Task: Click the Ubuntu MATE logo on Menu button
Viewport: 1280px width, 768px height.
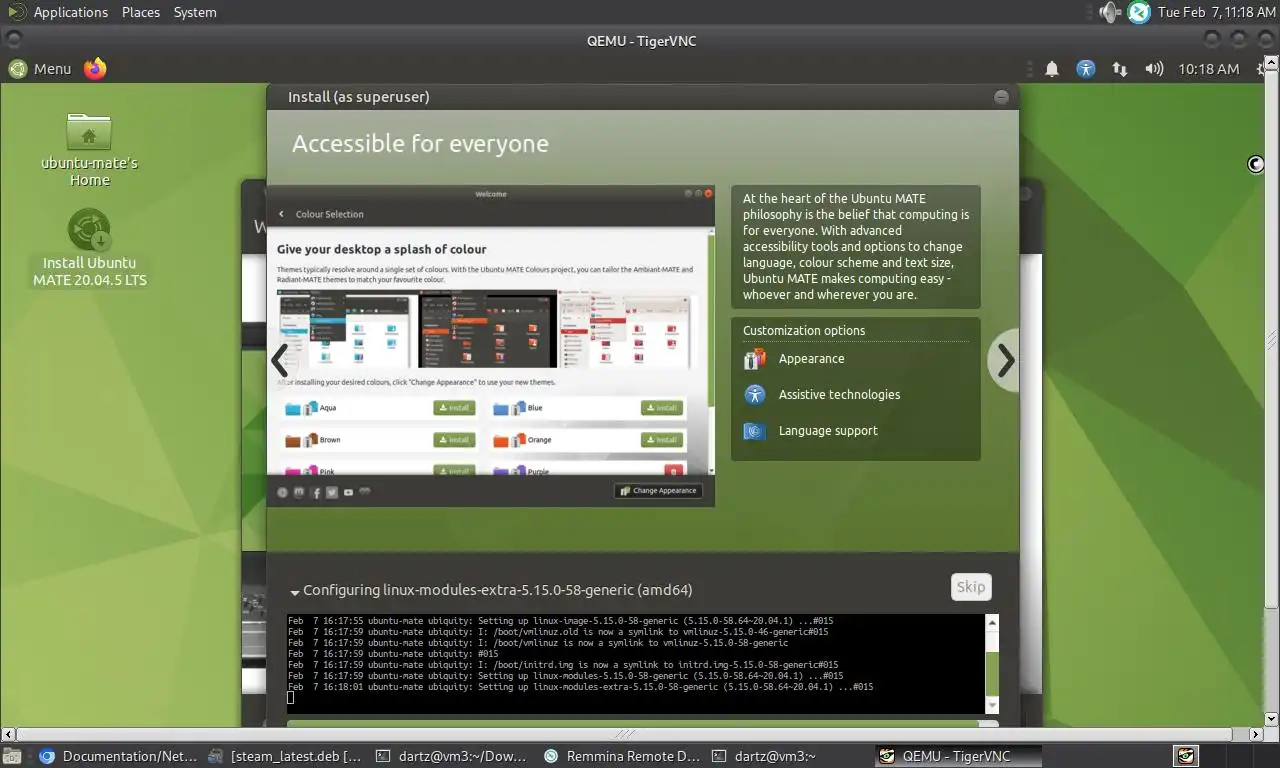Action: click(18, 68)
